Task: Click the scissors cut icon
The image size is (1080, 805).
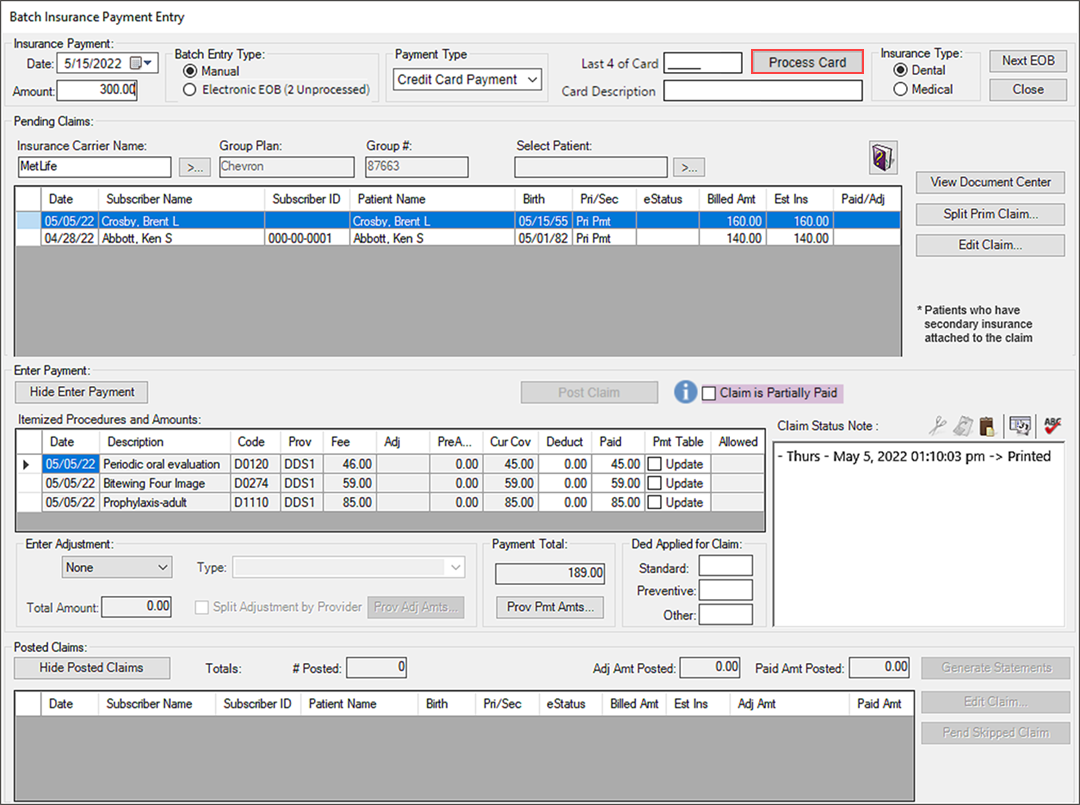Action: tap(936, 426)
